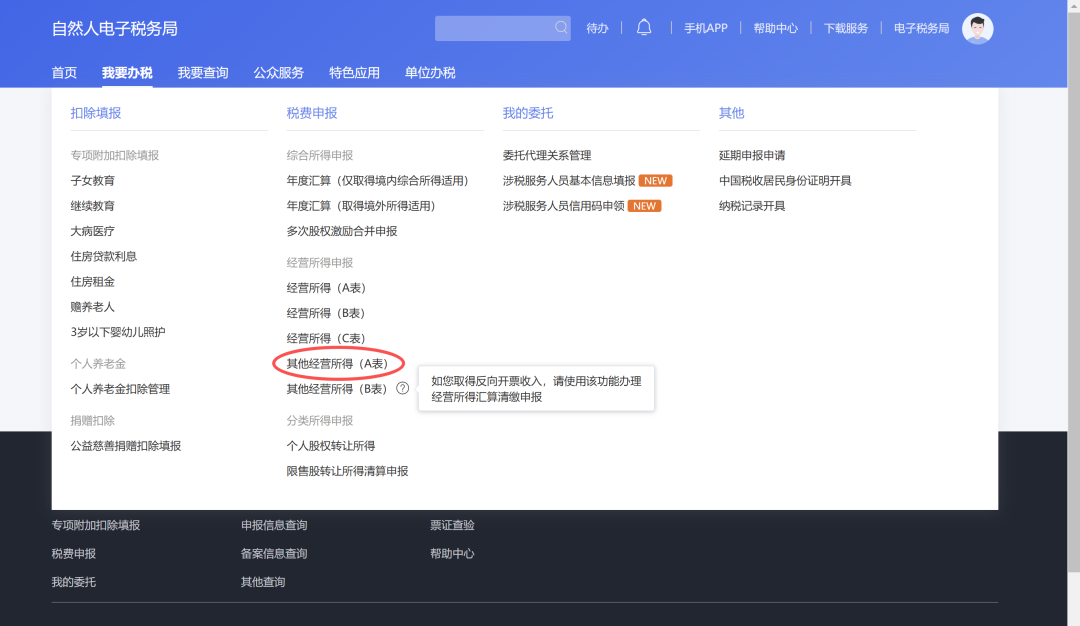Viewport: 1080px width, 626px height.
Task: Open 待办 in the top bar
Action: pyautogui.click(x=597, y=28)
